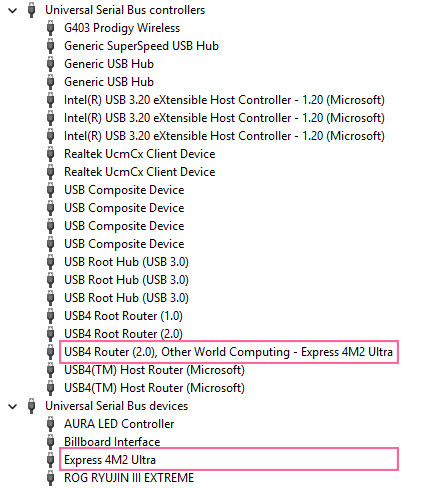Select the Billboard Interface device
Screen dimensions: 433x488
112,442
